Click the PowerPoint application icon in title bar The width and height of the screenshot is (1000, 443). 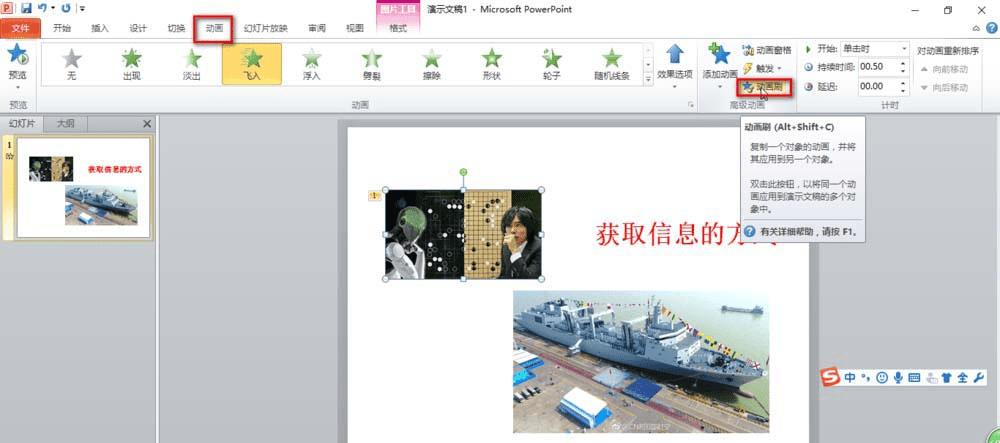coord(7,8)
